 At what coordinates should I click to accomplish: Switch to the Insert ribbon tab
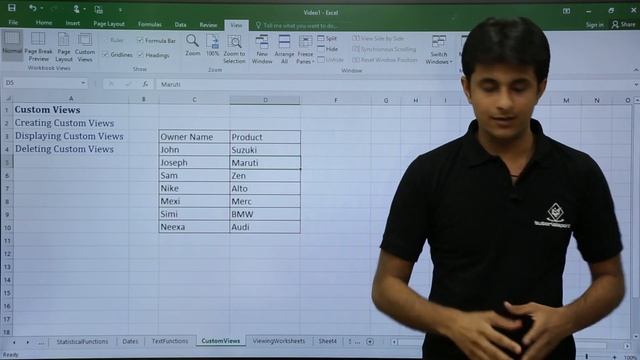coord(73,23)
